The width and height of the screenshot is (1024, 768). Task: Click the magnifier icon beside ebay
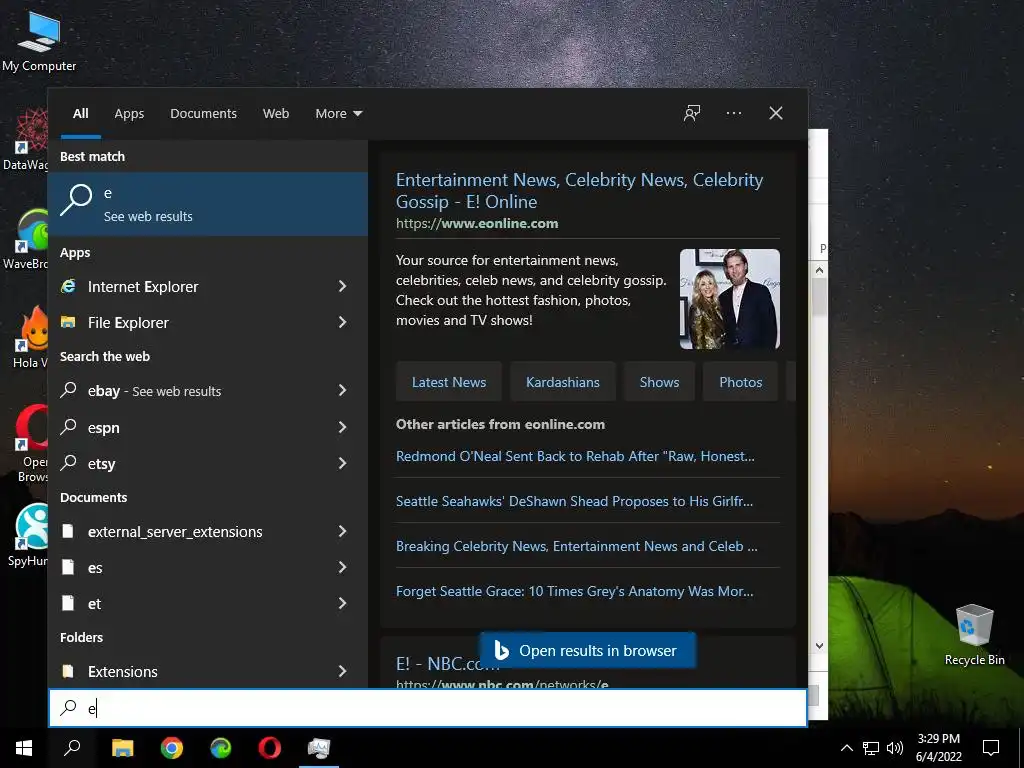tap(69, 390)
